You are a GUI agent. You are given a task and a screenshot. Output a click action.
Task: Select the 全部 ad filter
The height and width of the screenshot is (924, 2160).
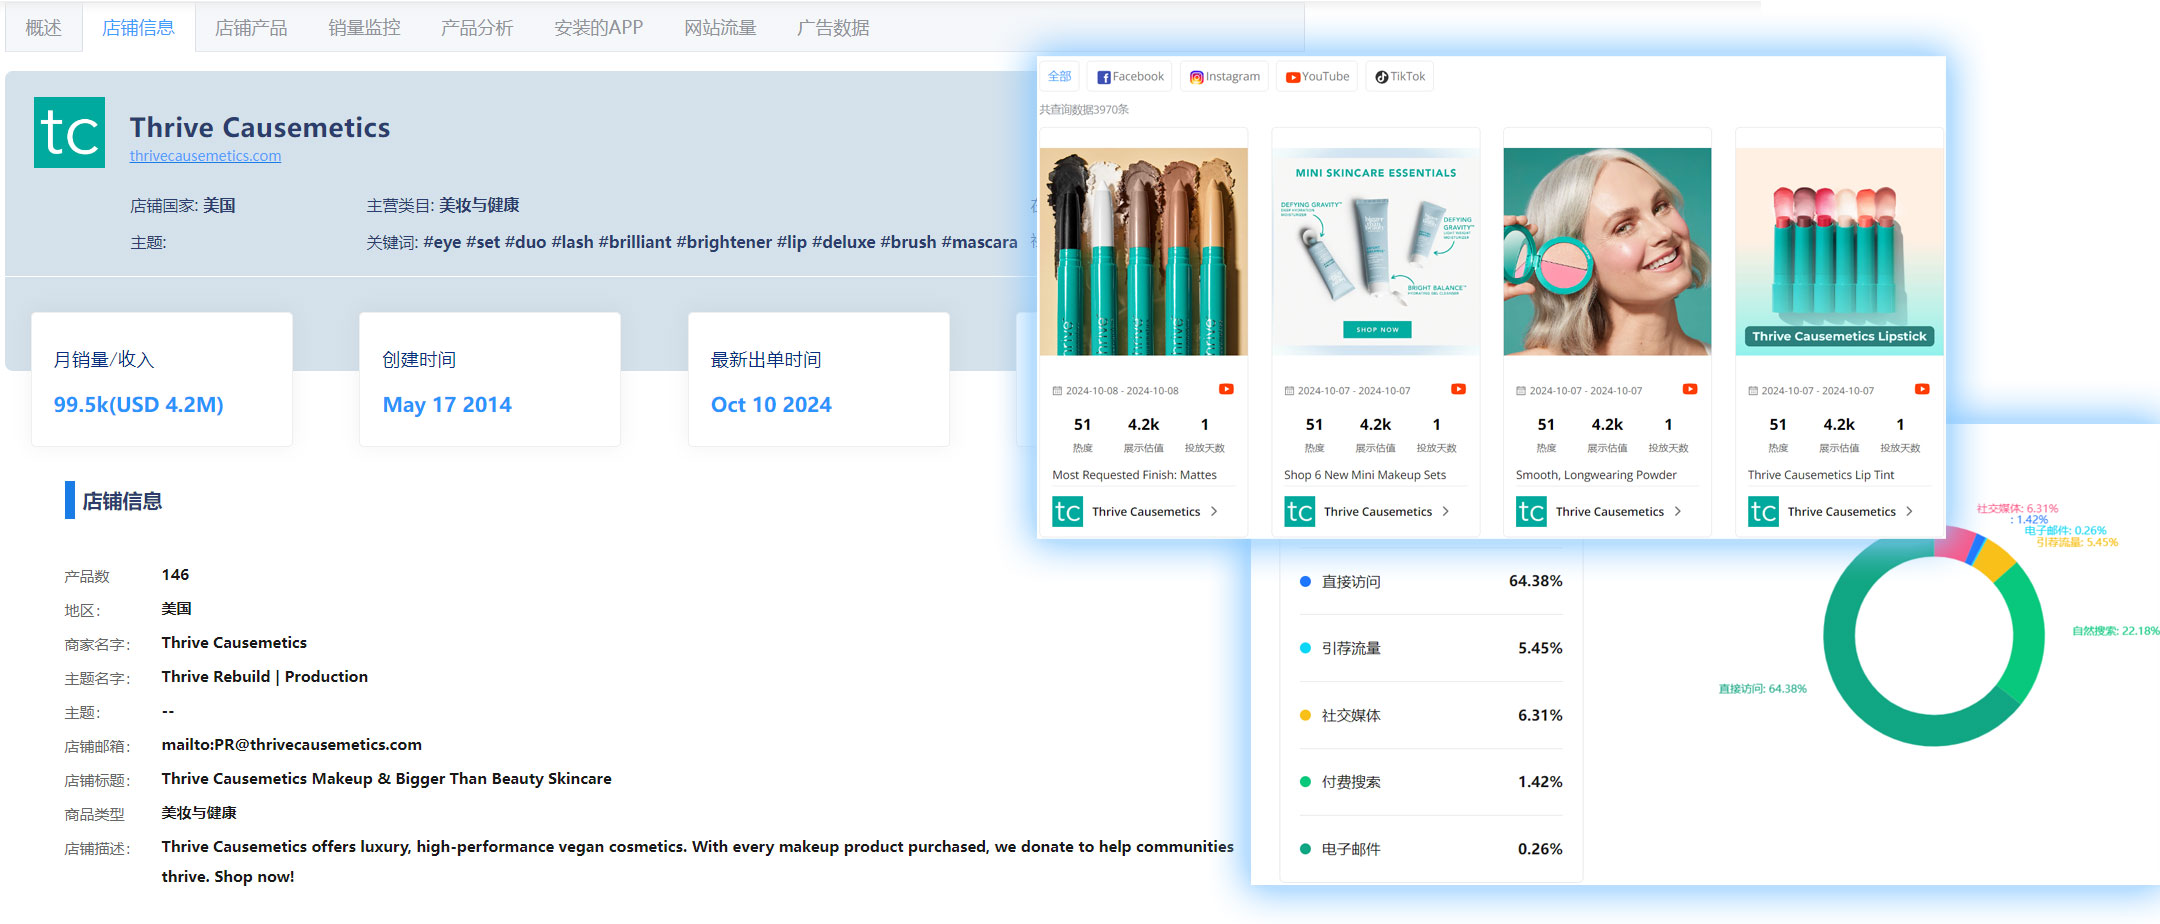tap(1060, 76)
